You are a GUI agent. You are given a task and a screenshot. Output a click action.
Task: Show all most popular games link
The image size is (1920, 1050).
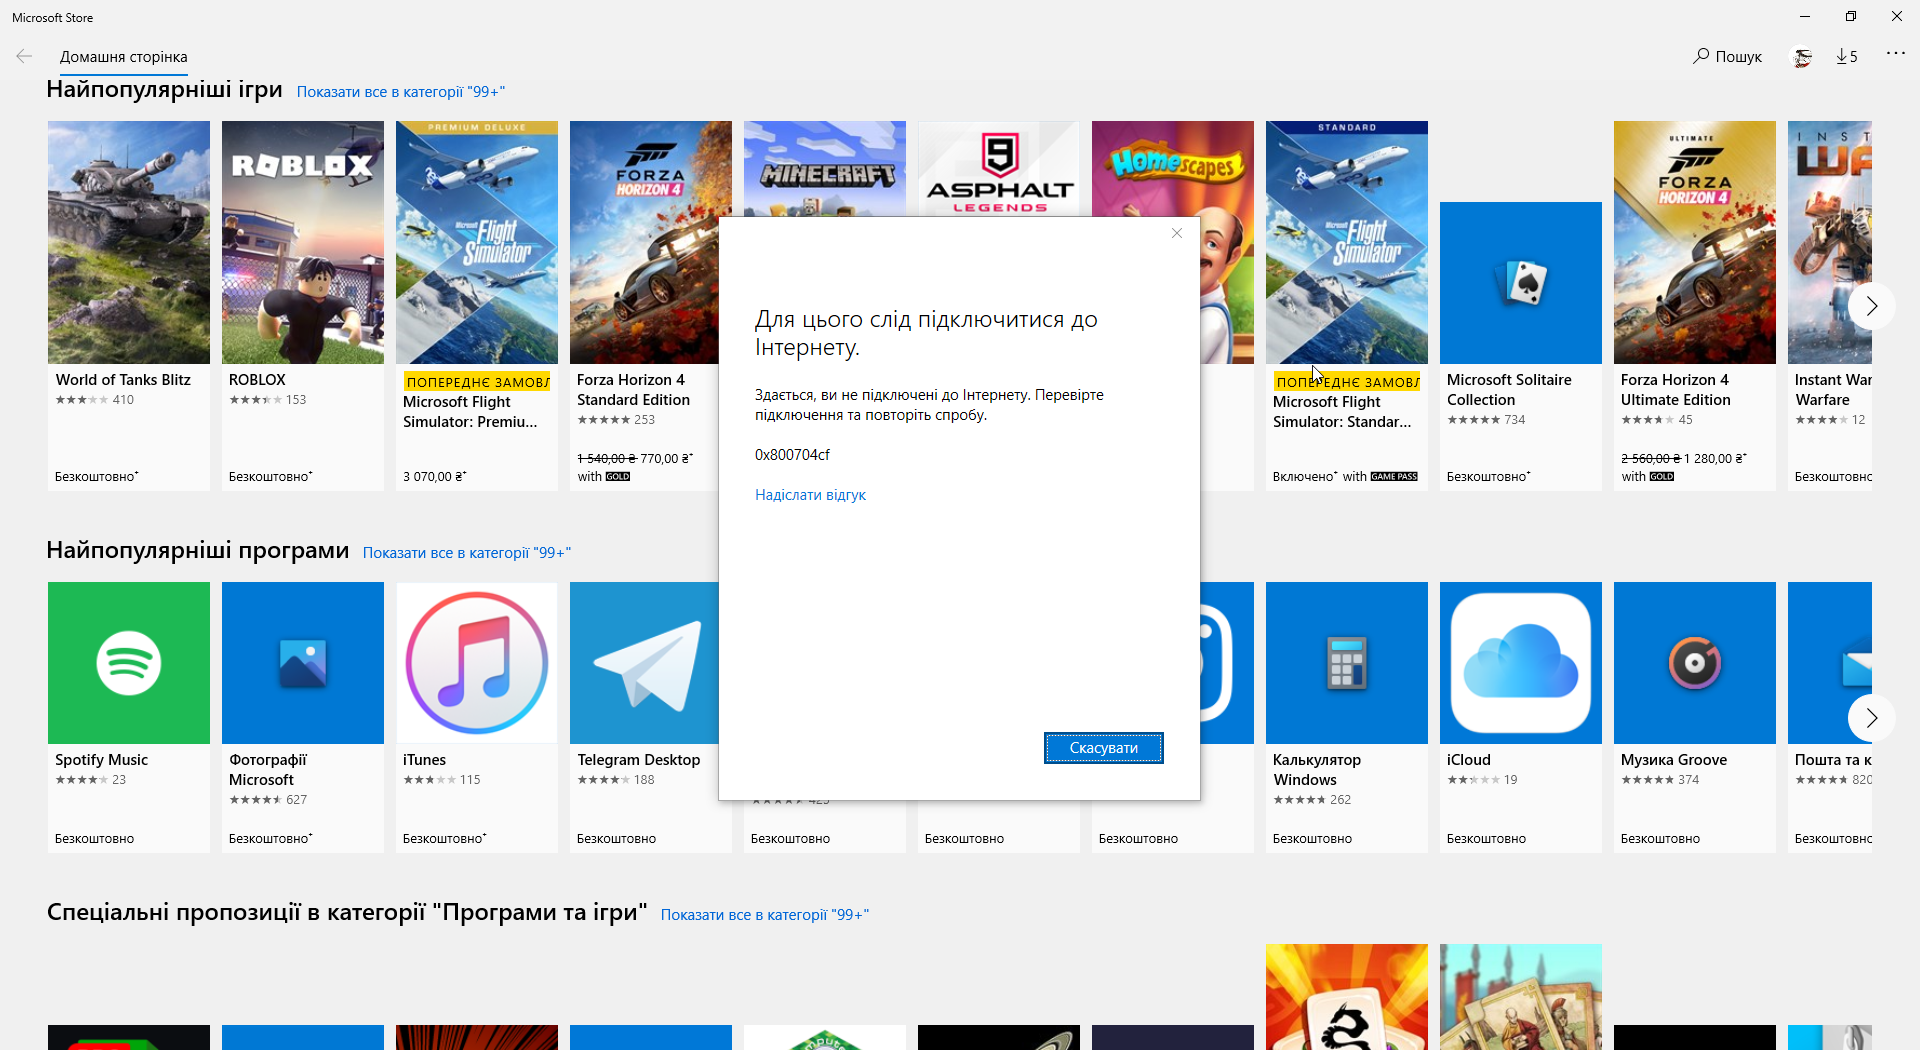[401, 92]
